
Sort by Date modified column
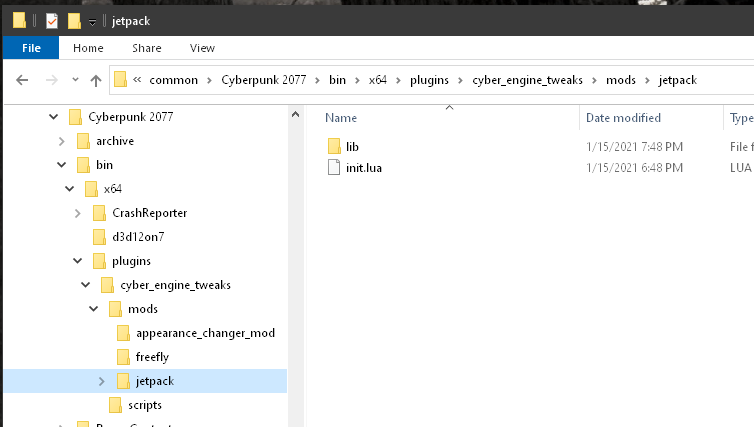[x=623, y=118]
